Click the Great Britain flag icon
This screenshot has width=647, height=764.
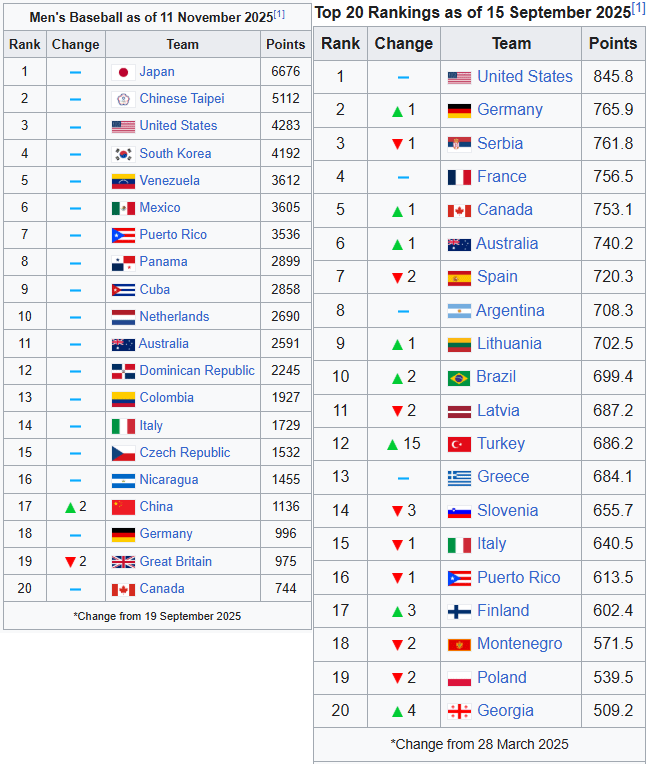(x=123, y=562)
